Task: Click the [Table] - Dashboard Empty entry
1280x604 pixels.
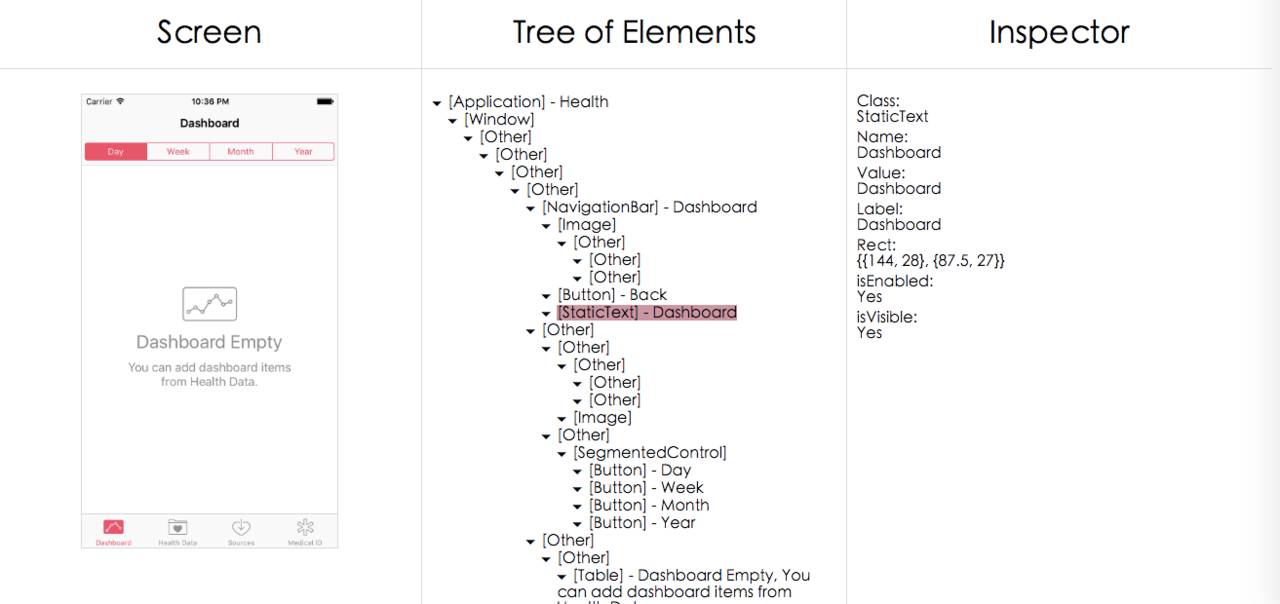Action: [x=684, y=584]
